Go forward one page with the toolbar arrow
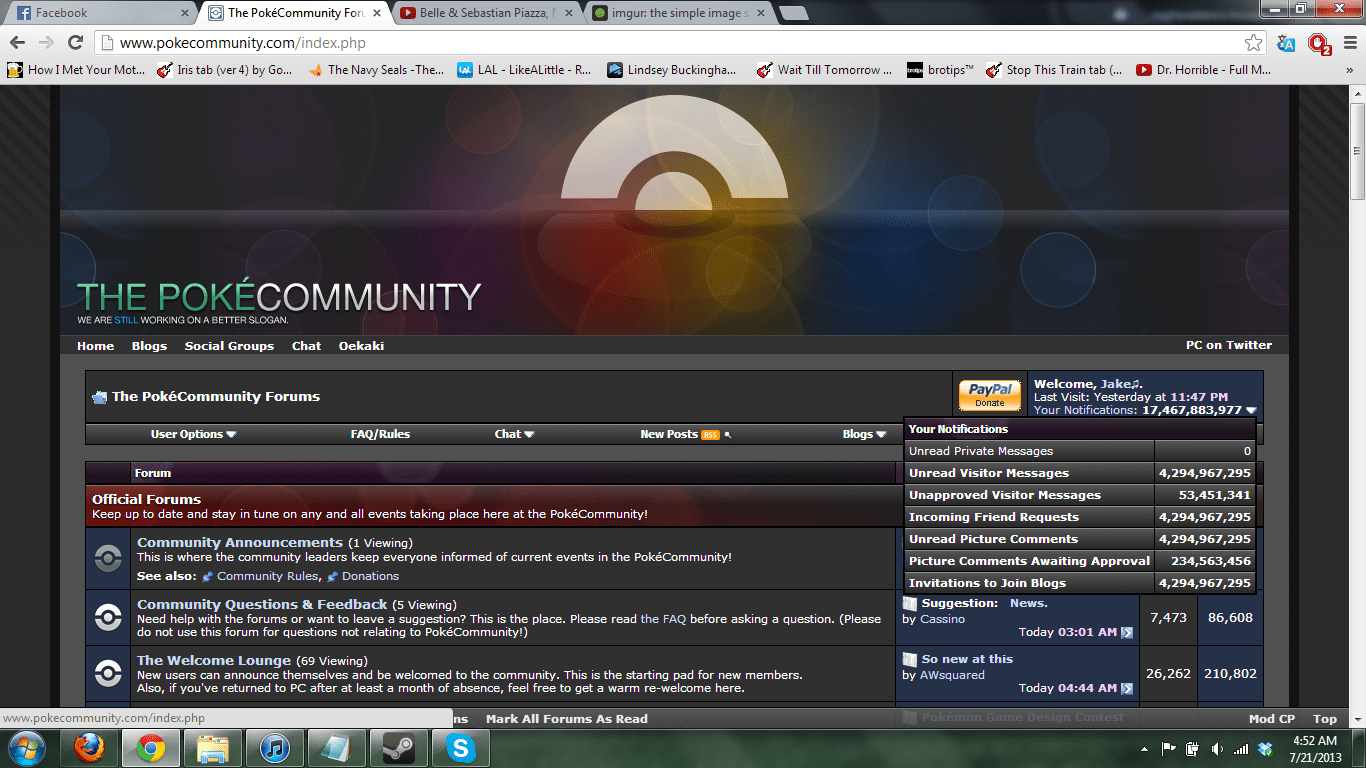Screen dimensions: 1366x768 [46, 43]
